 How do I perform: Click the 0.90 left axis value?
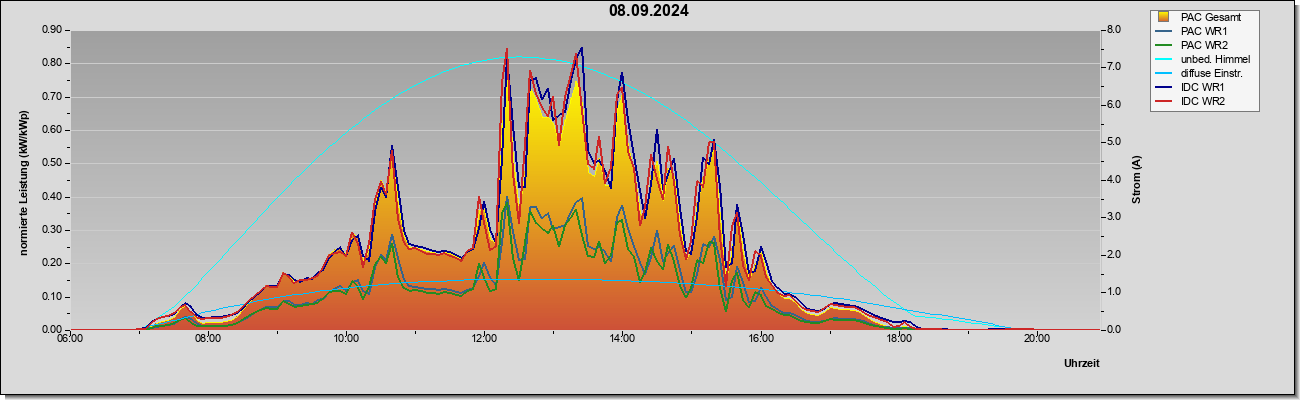(x=51, y=30)
